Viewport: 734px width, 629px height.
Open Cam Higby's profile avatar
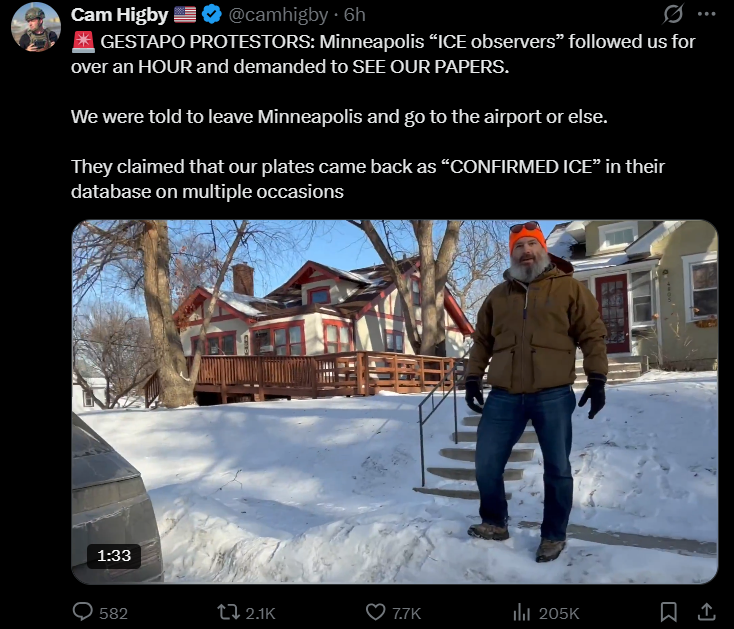(x=36, y=27)
